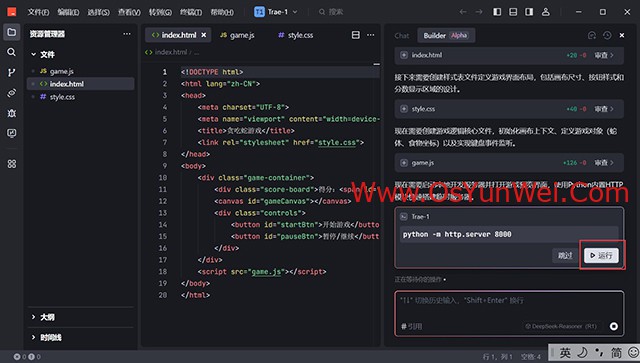Open 审查 review for index.html changes

coord(604,55)
